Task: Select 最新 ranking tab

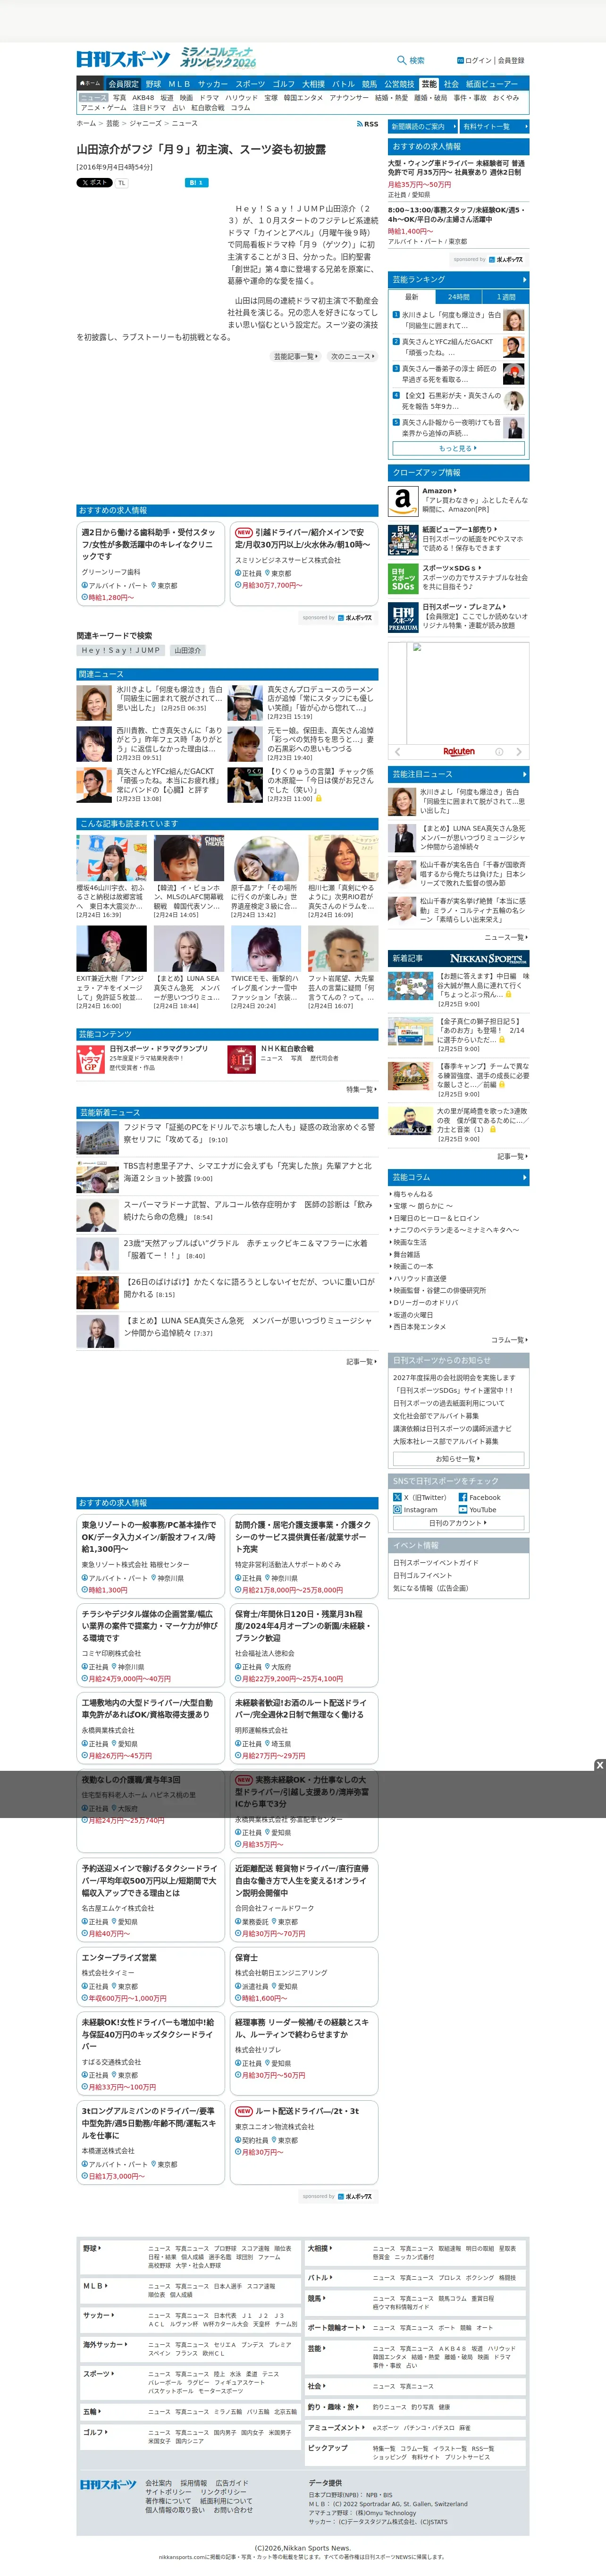Action: coord(411,297)
